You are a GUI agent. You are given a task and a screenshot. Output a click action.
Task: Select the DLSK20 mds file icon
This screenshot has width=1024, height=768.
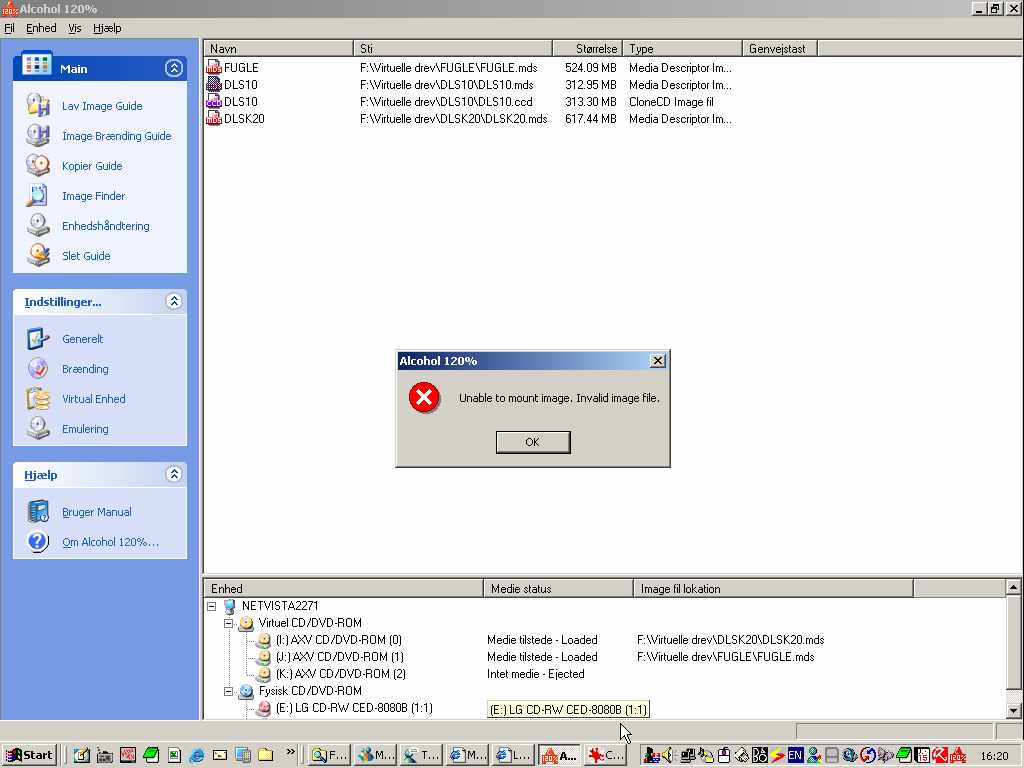214,118
